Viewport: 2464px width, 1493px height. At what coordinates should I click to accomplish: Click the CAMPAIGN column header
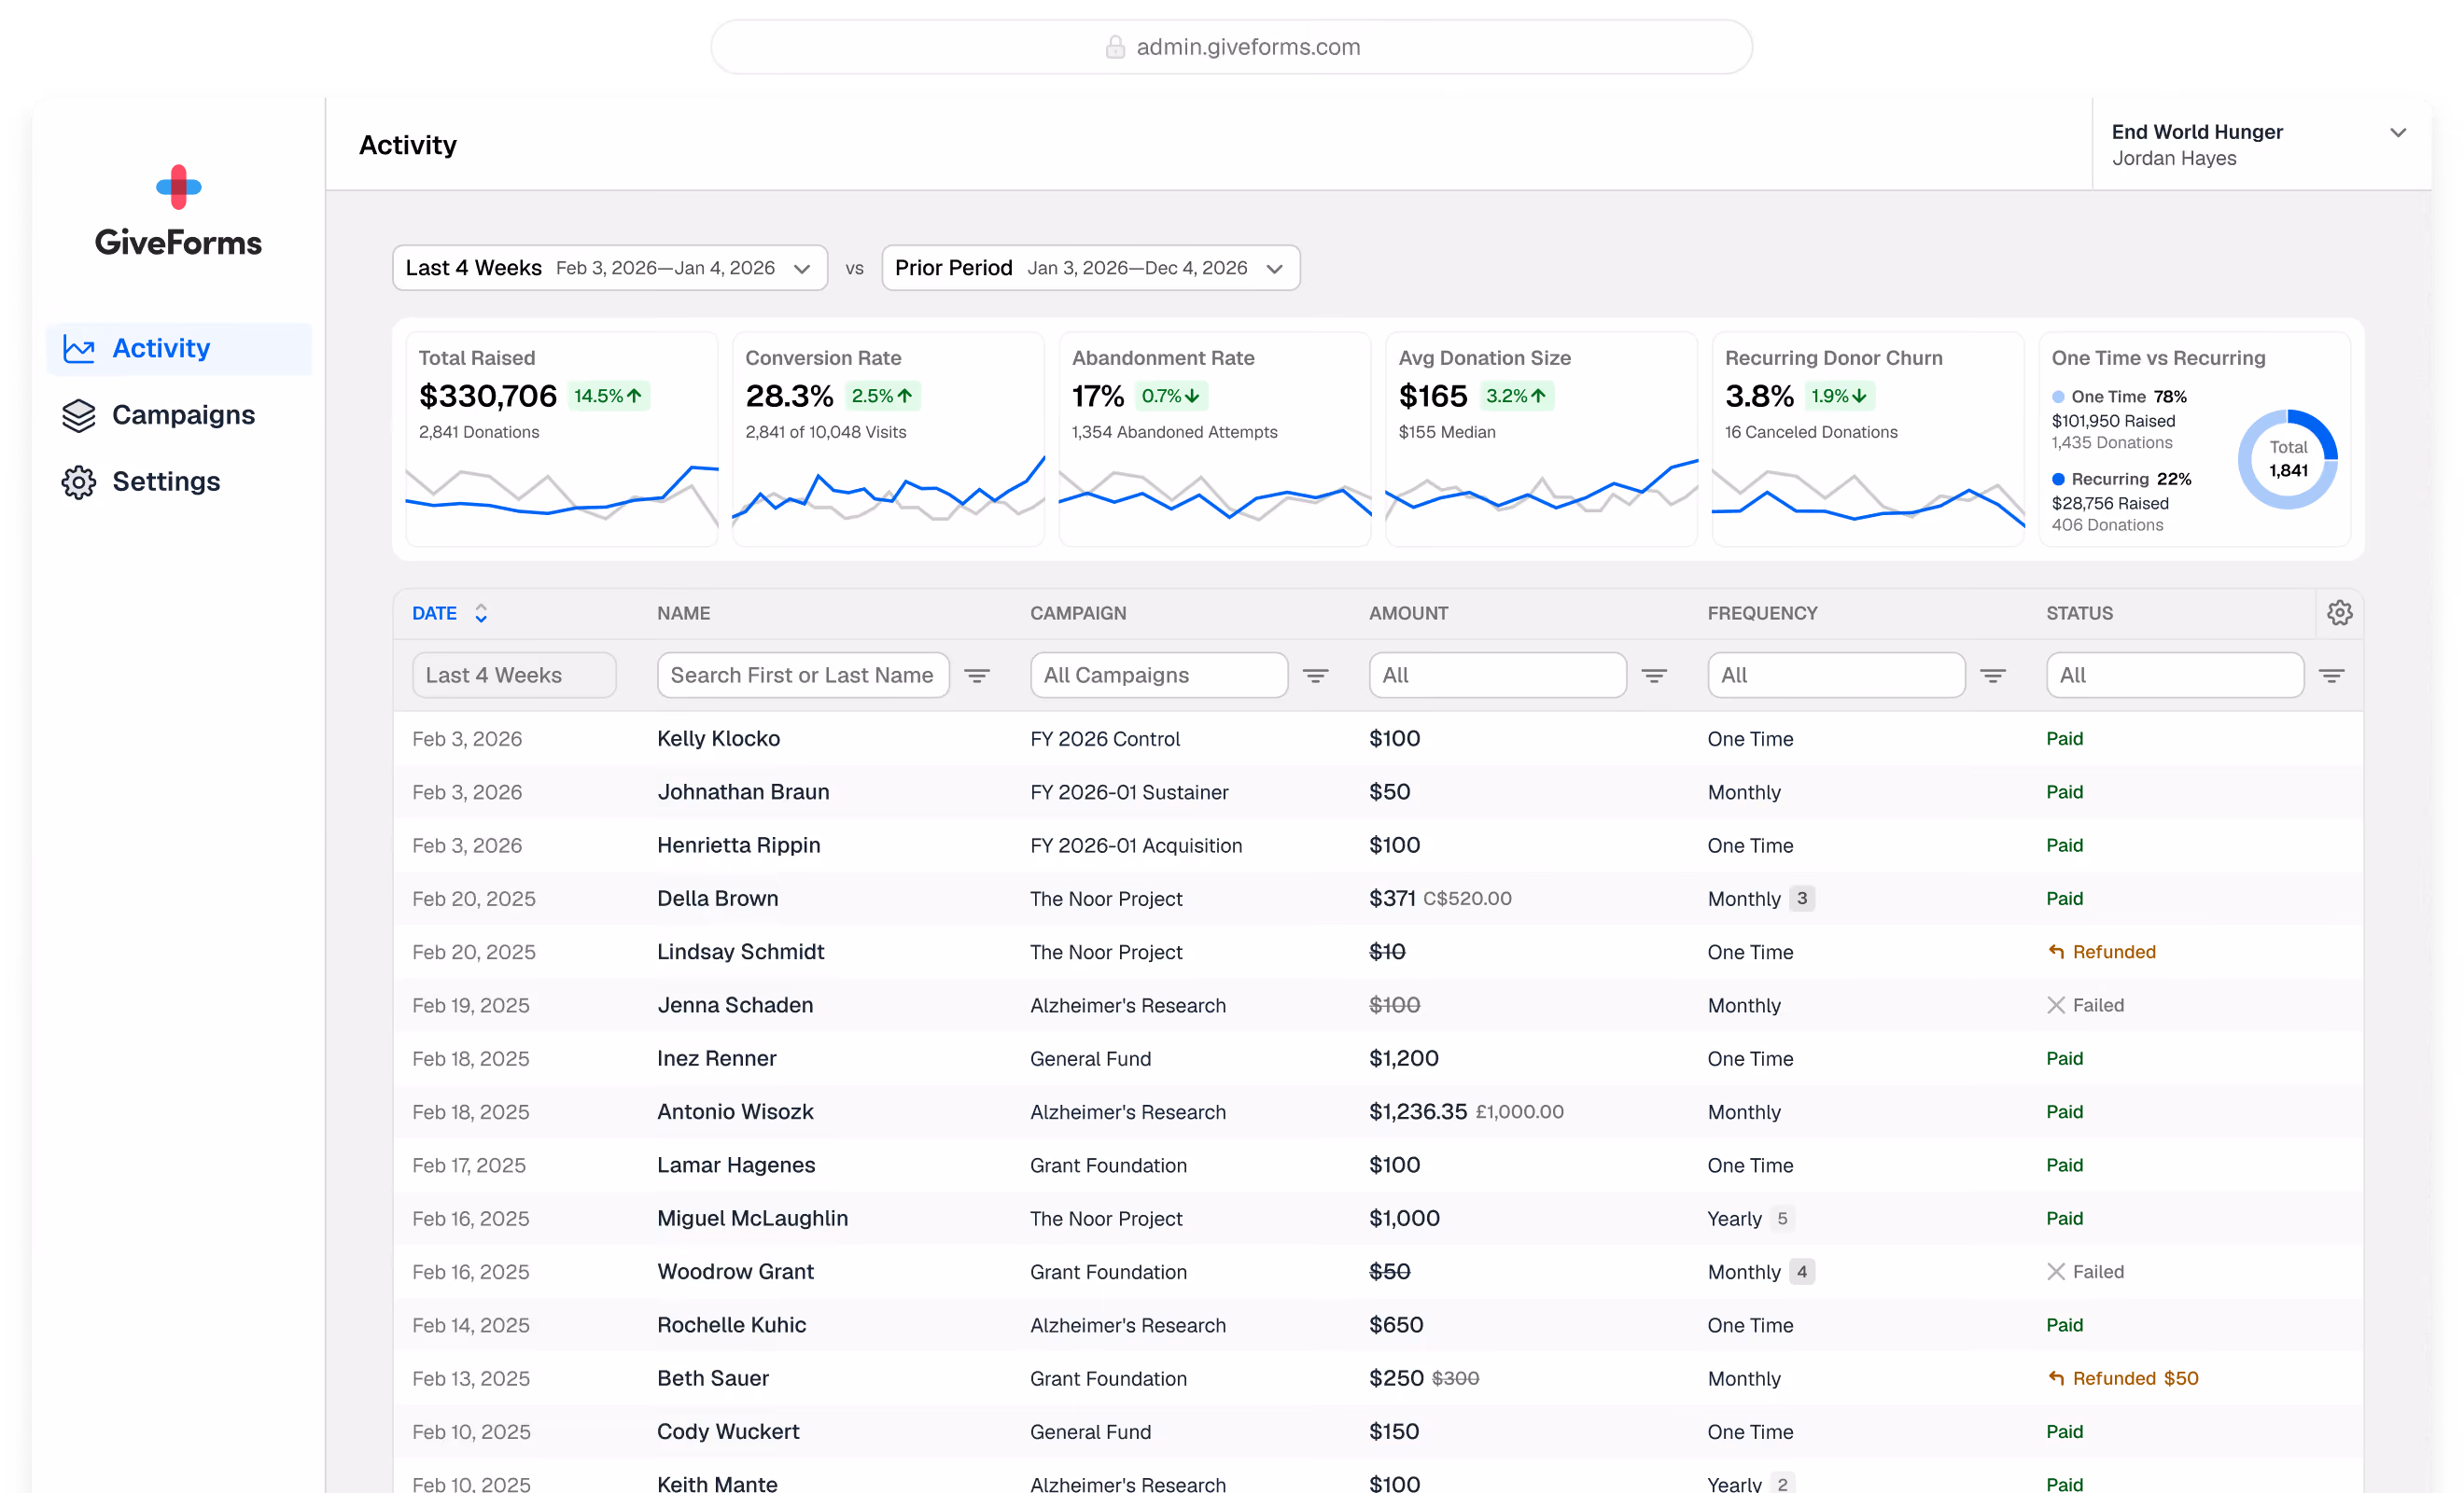pyautogui.click(x=1078, y=613)
